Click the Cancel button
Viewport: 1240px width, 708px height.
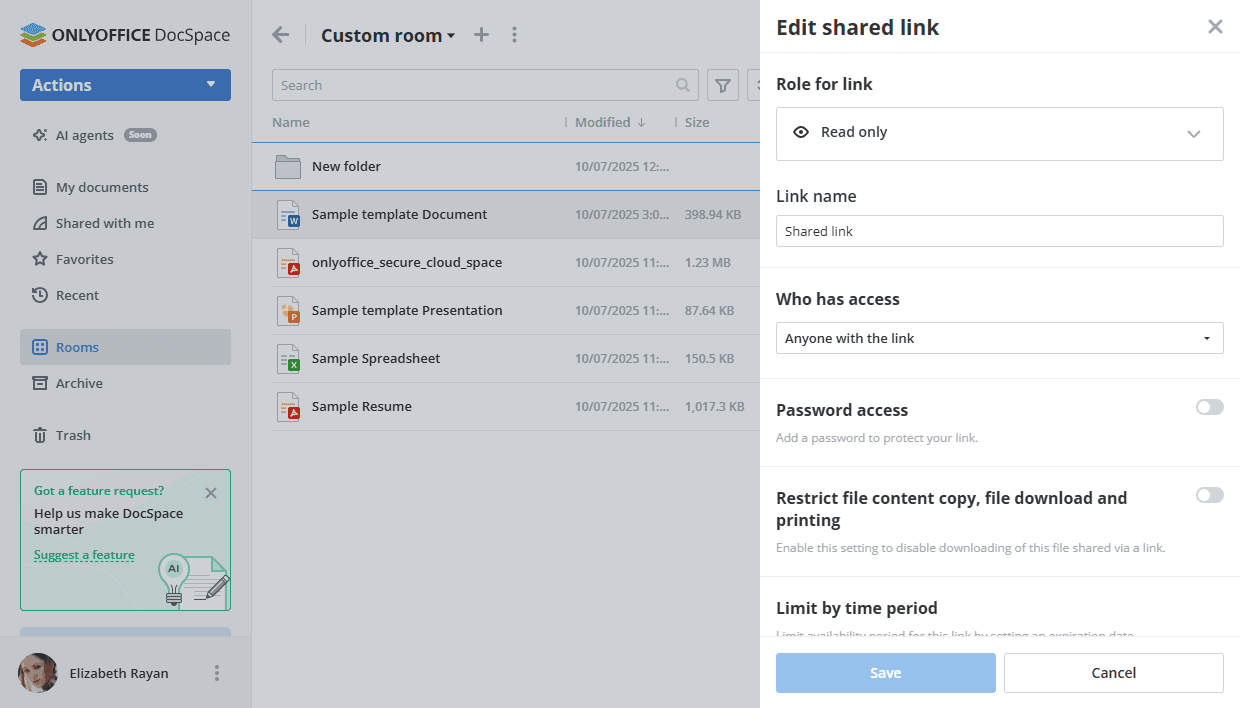pyautogui.click(x=1113, y=673)
